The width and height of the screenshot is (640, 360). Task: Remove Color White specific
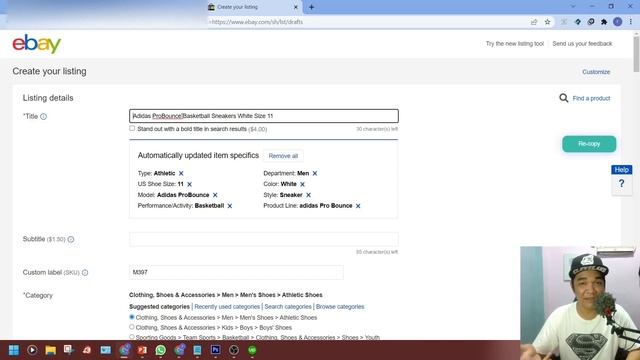click(x=302, y=184)
